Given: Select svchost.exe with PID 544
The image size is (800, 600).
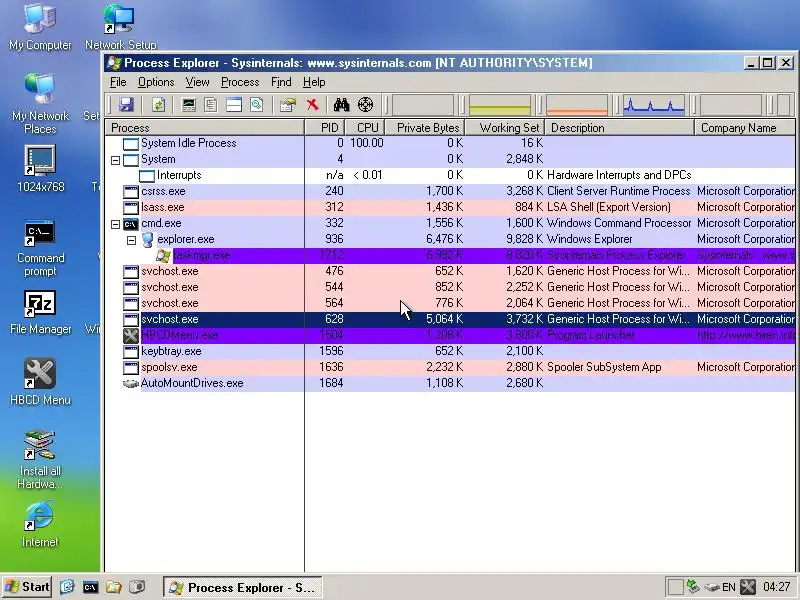Looking at the screenshot, I should pyautogui.click(x=449, y=287).
